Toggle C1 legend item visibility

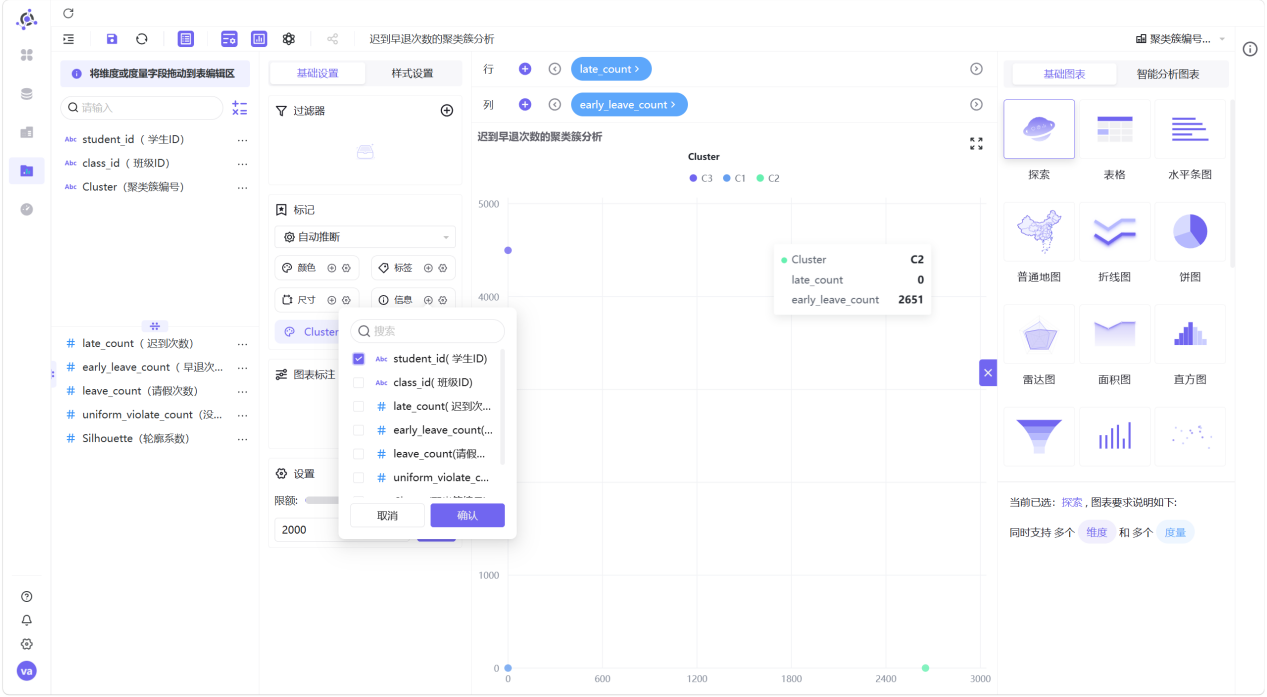tap(734, 178)
